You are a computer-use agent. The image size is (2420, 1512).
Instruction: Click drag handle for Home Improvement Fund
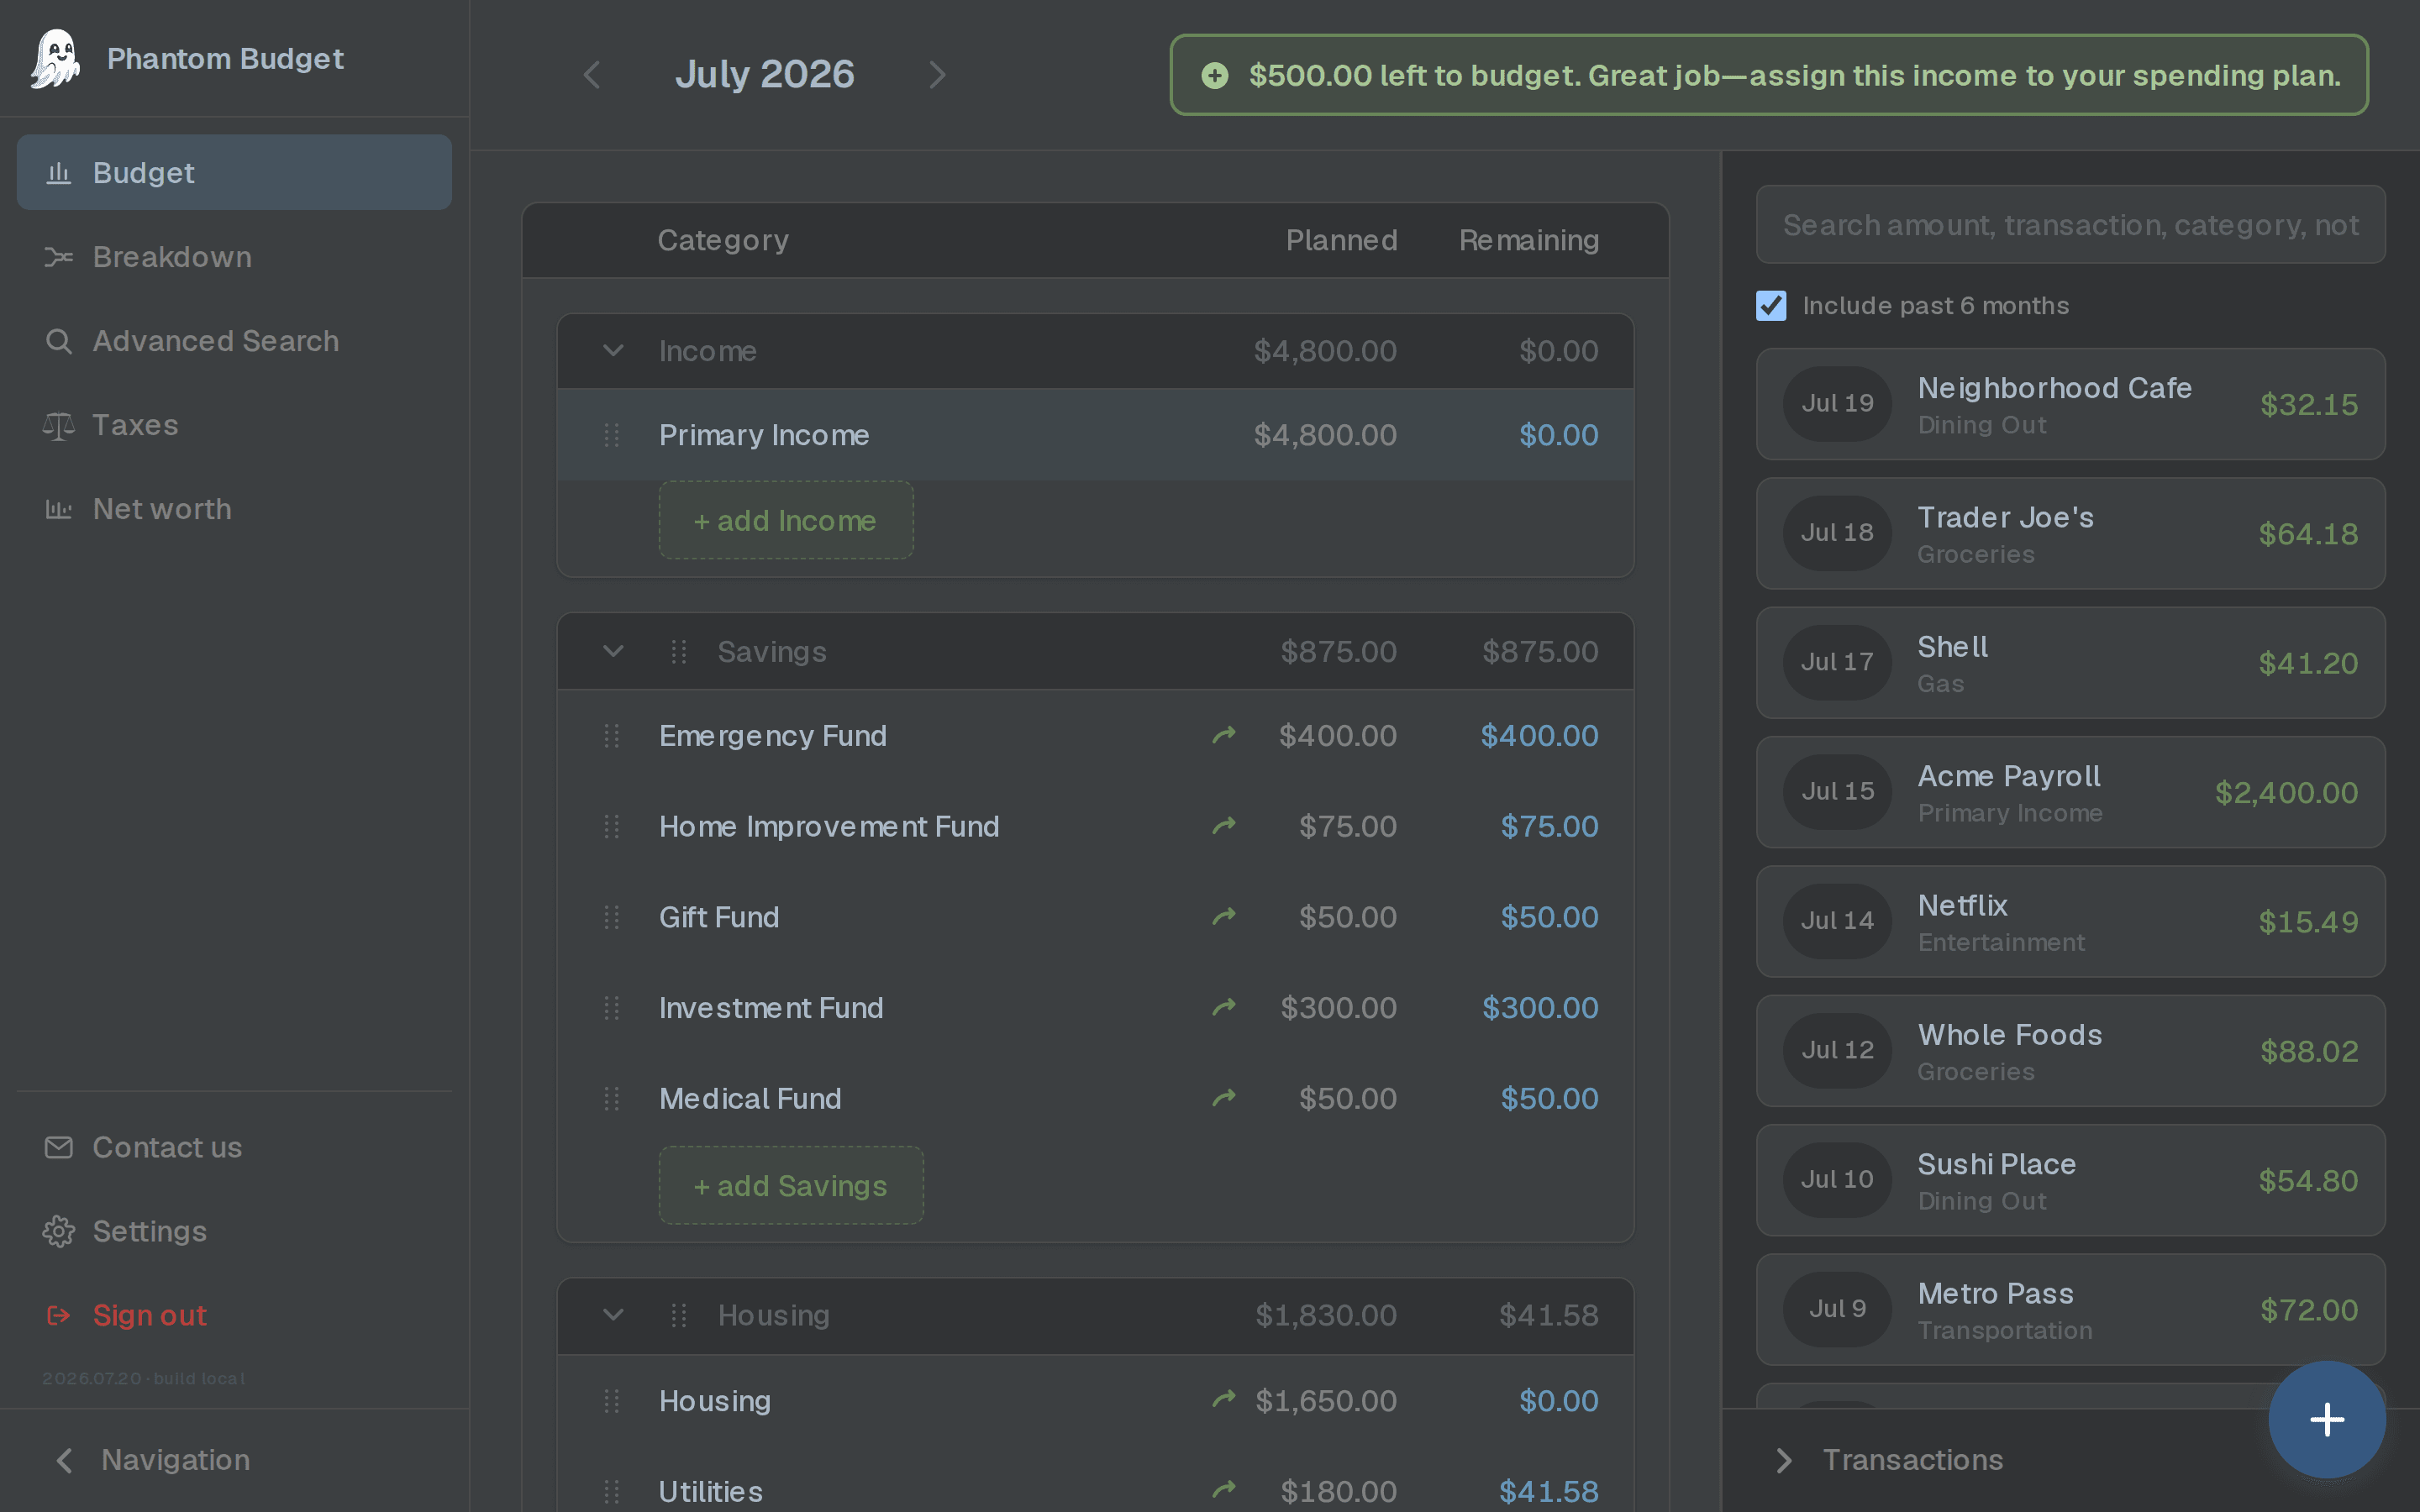tap(612, 827)
